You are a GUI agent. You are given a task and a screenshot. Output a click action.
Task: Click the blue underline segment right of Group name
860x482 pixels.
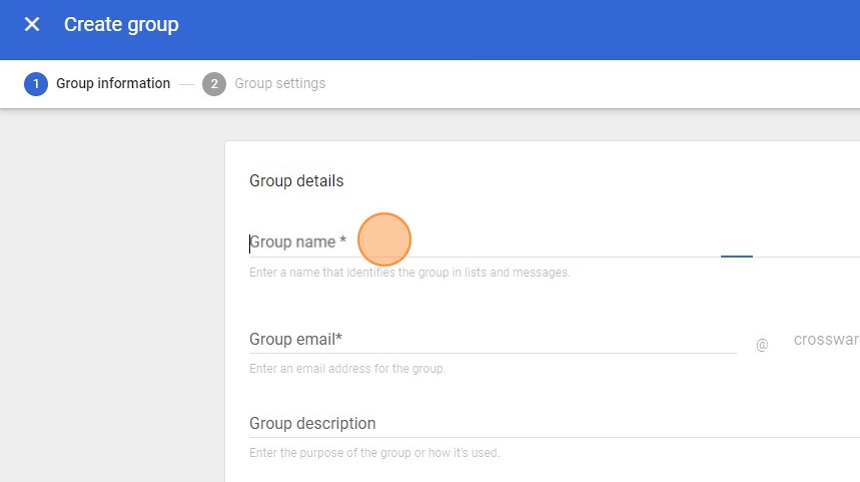pyautogui.click(x=736, y=256)
